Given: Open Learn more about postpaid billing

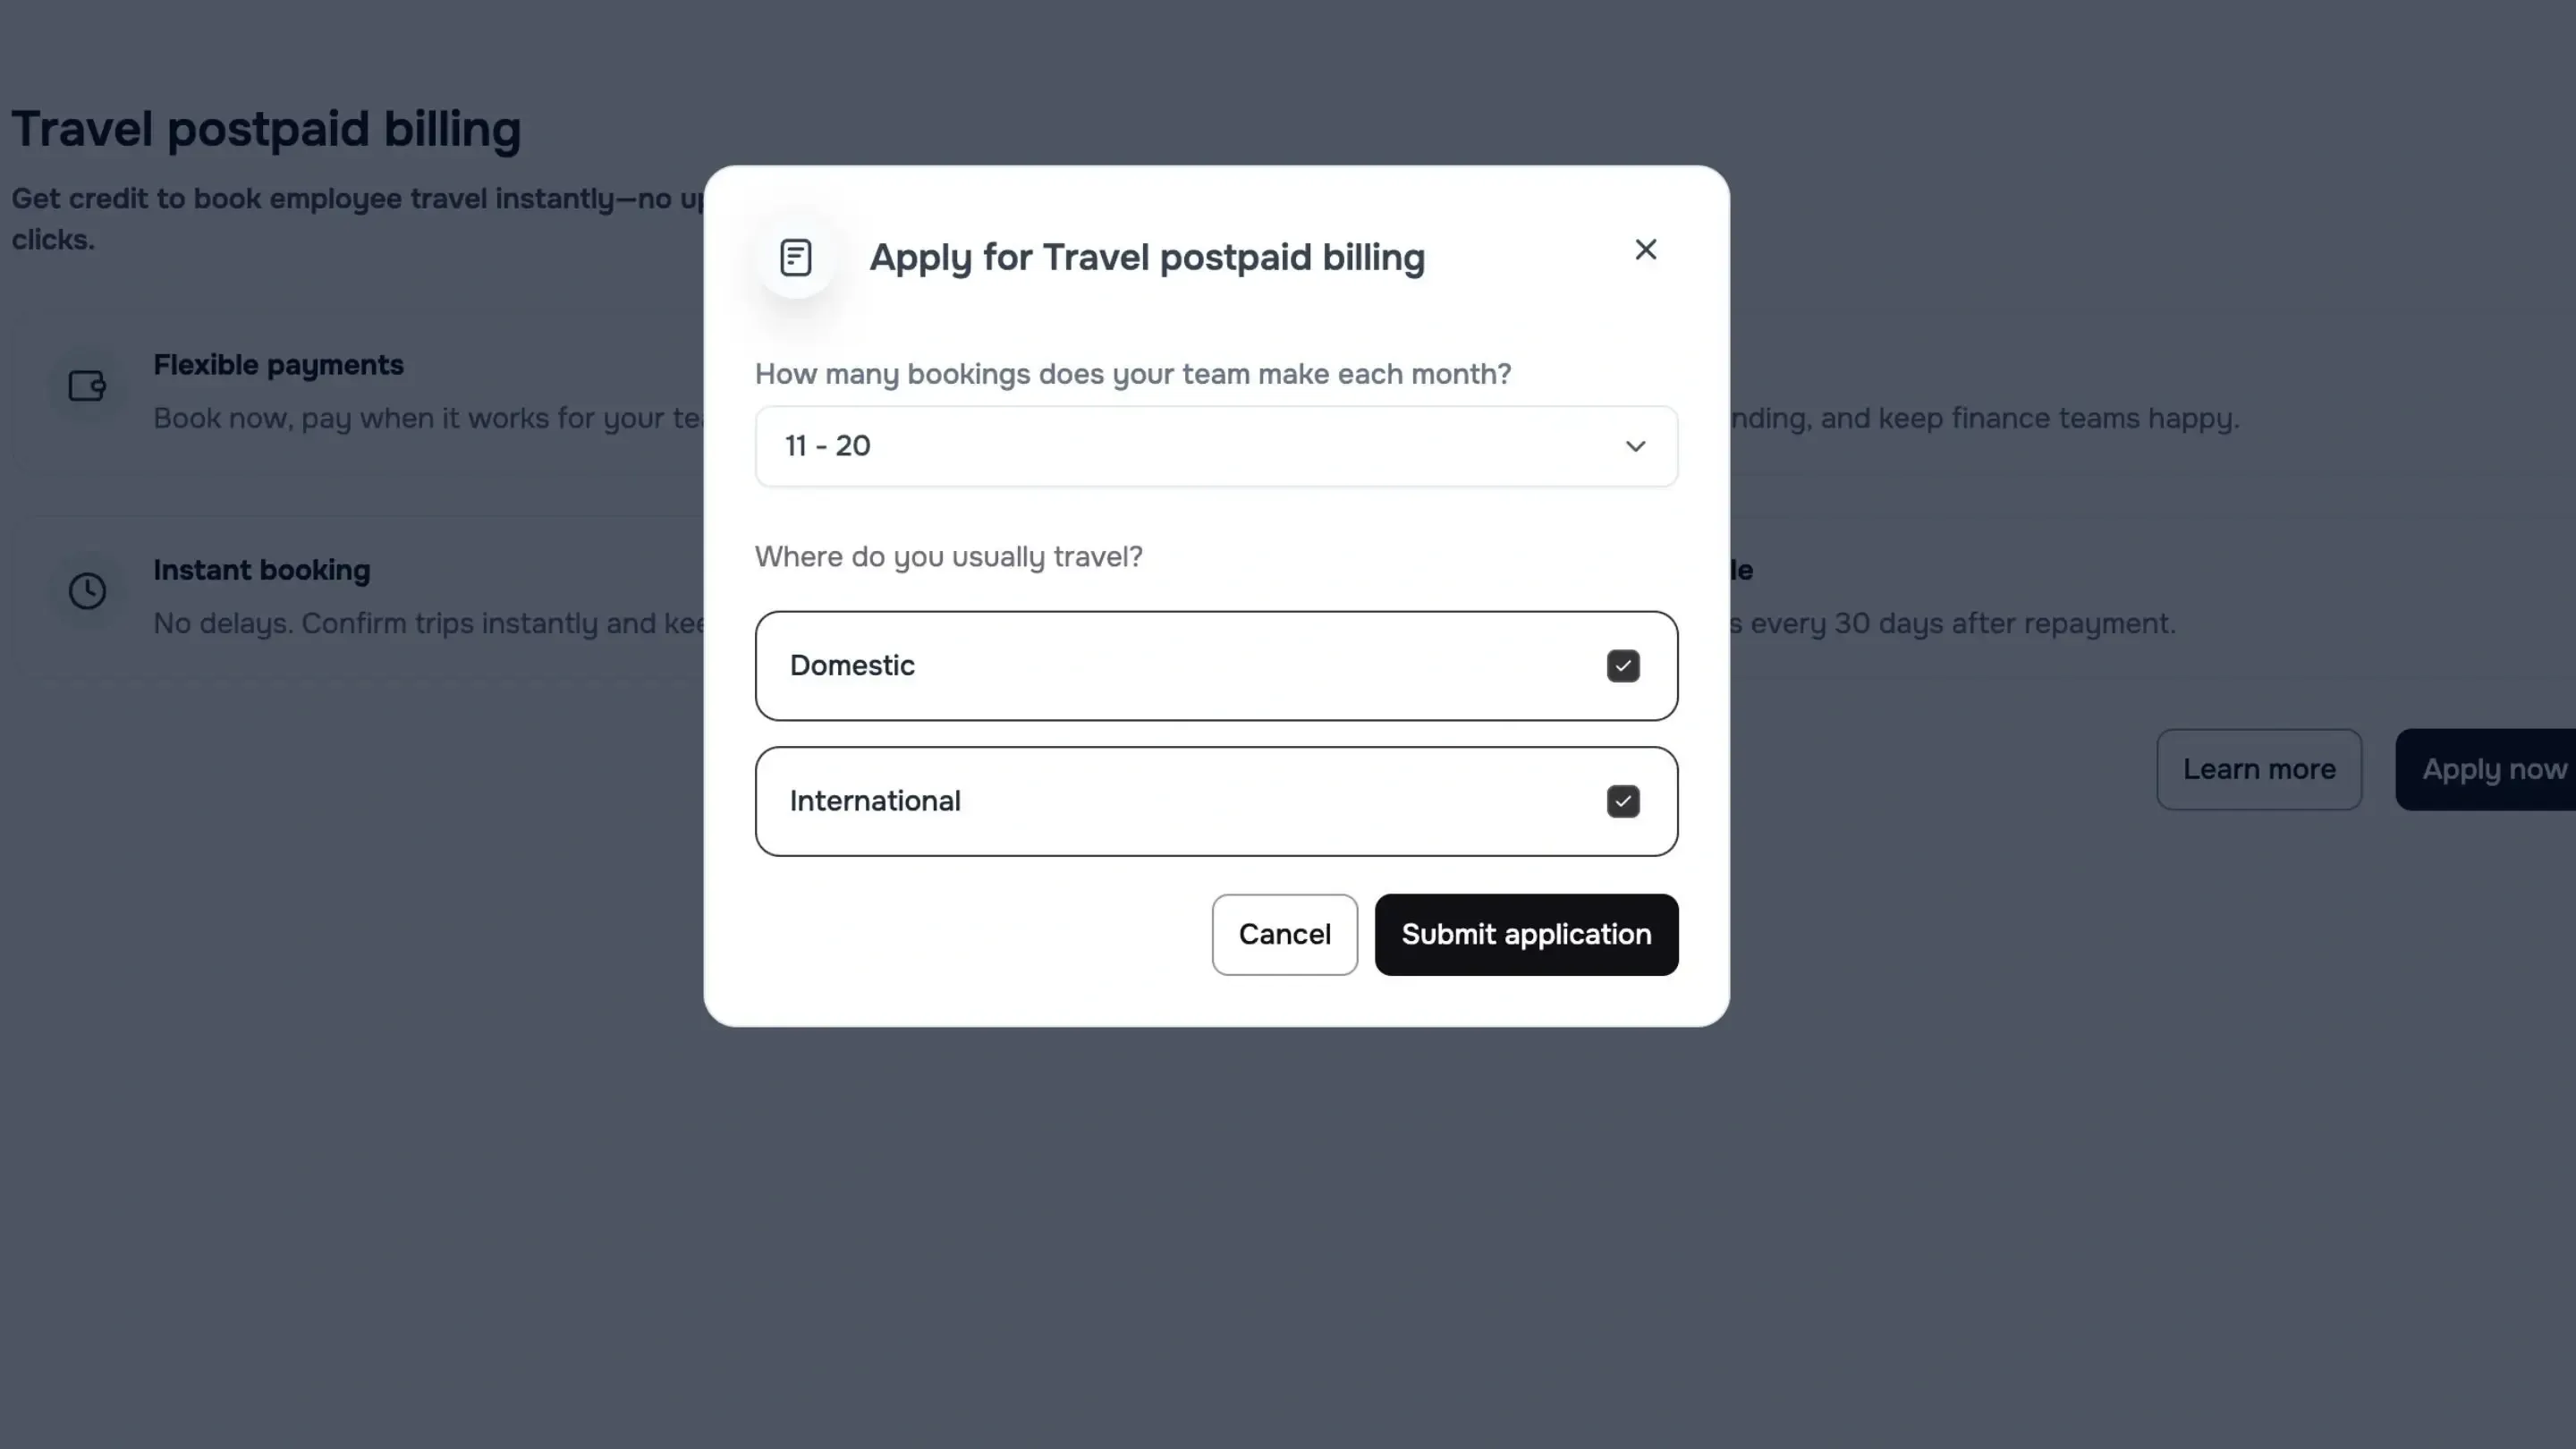Looking at the screenshot, I should [2259, 769].
